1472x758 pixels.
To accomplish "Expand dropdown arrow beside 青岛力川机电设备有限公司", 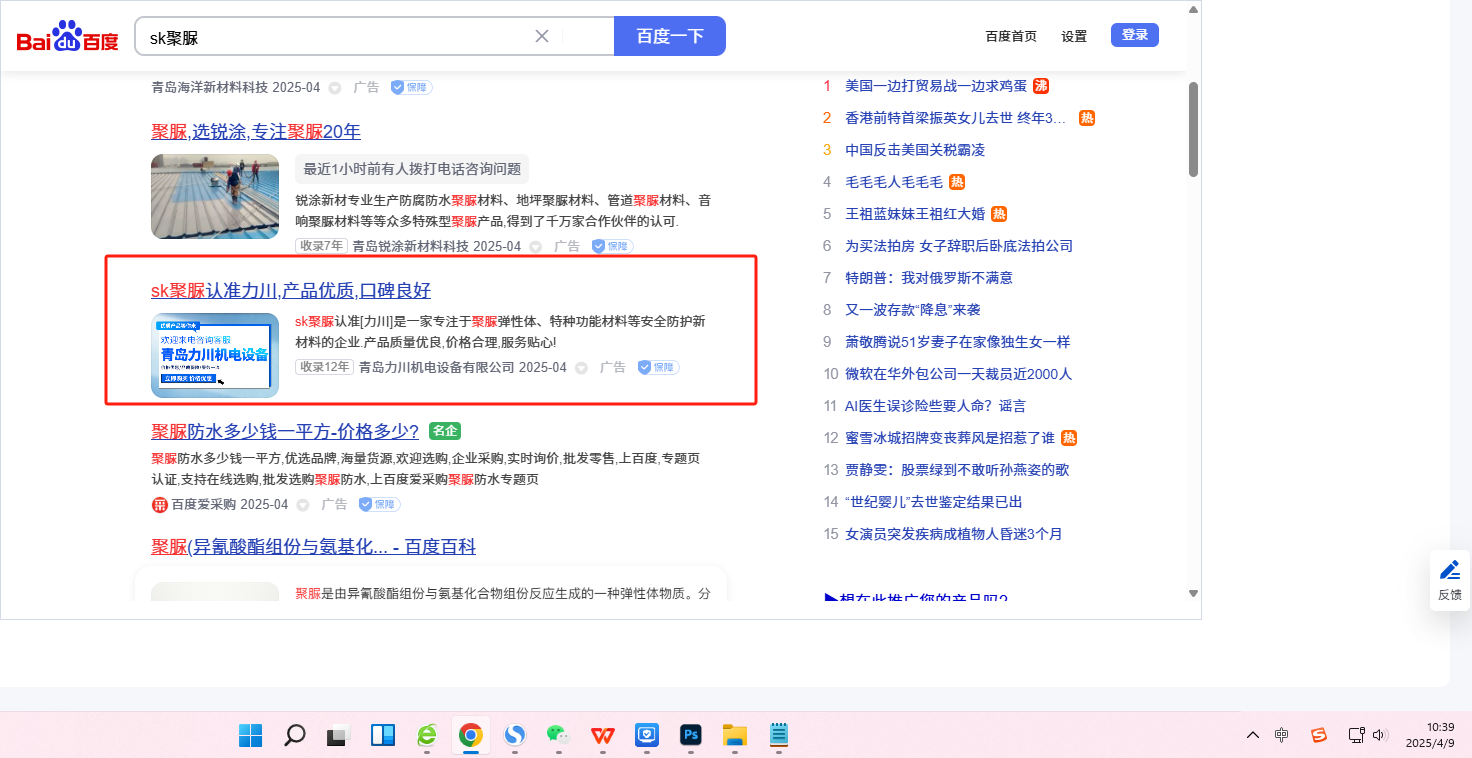I will pos(582,368).
